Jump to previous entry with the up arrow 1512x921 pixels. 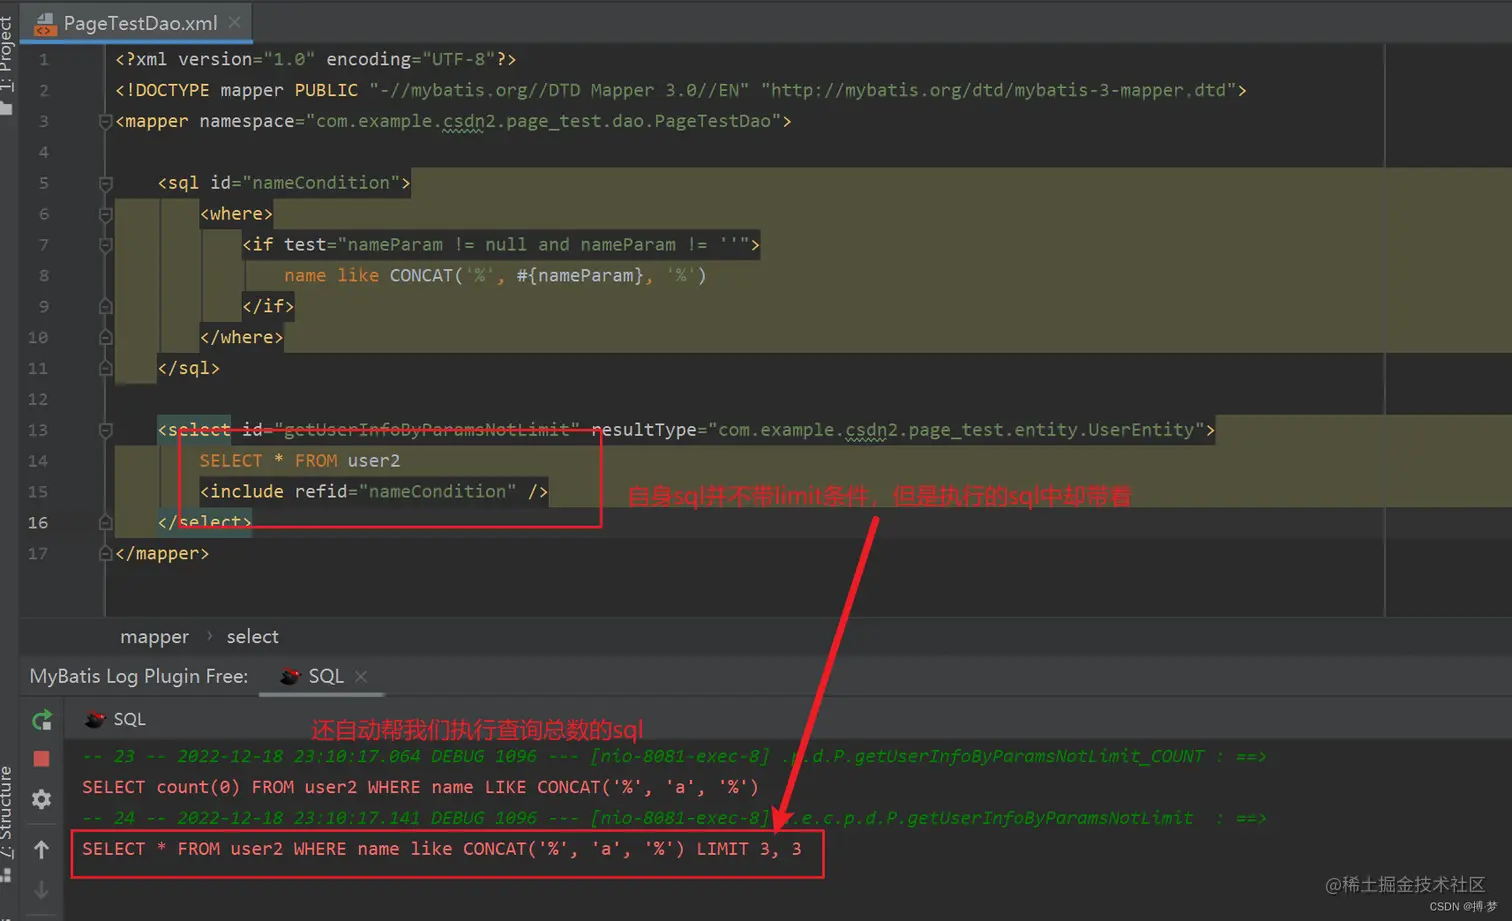(x=41, y=850)
